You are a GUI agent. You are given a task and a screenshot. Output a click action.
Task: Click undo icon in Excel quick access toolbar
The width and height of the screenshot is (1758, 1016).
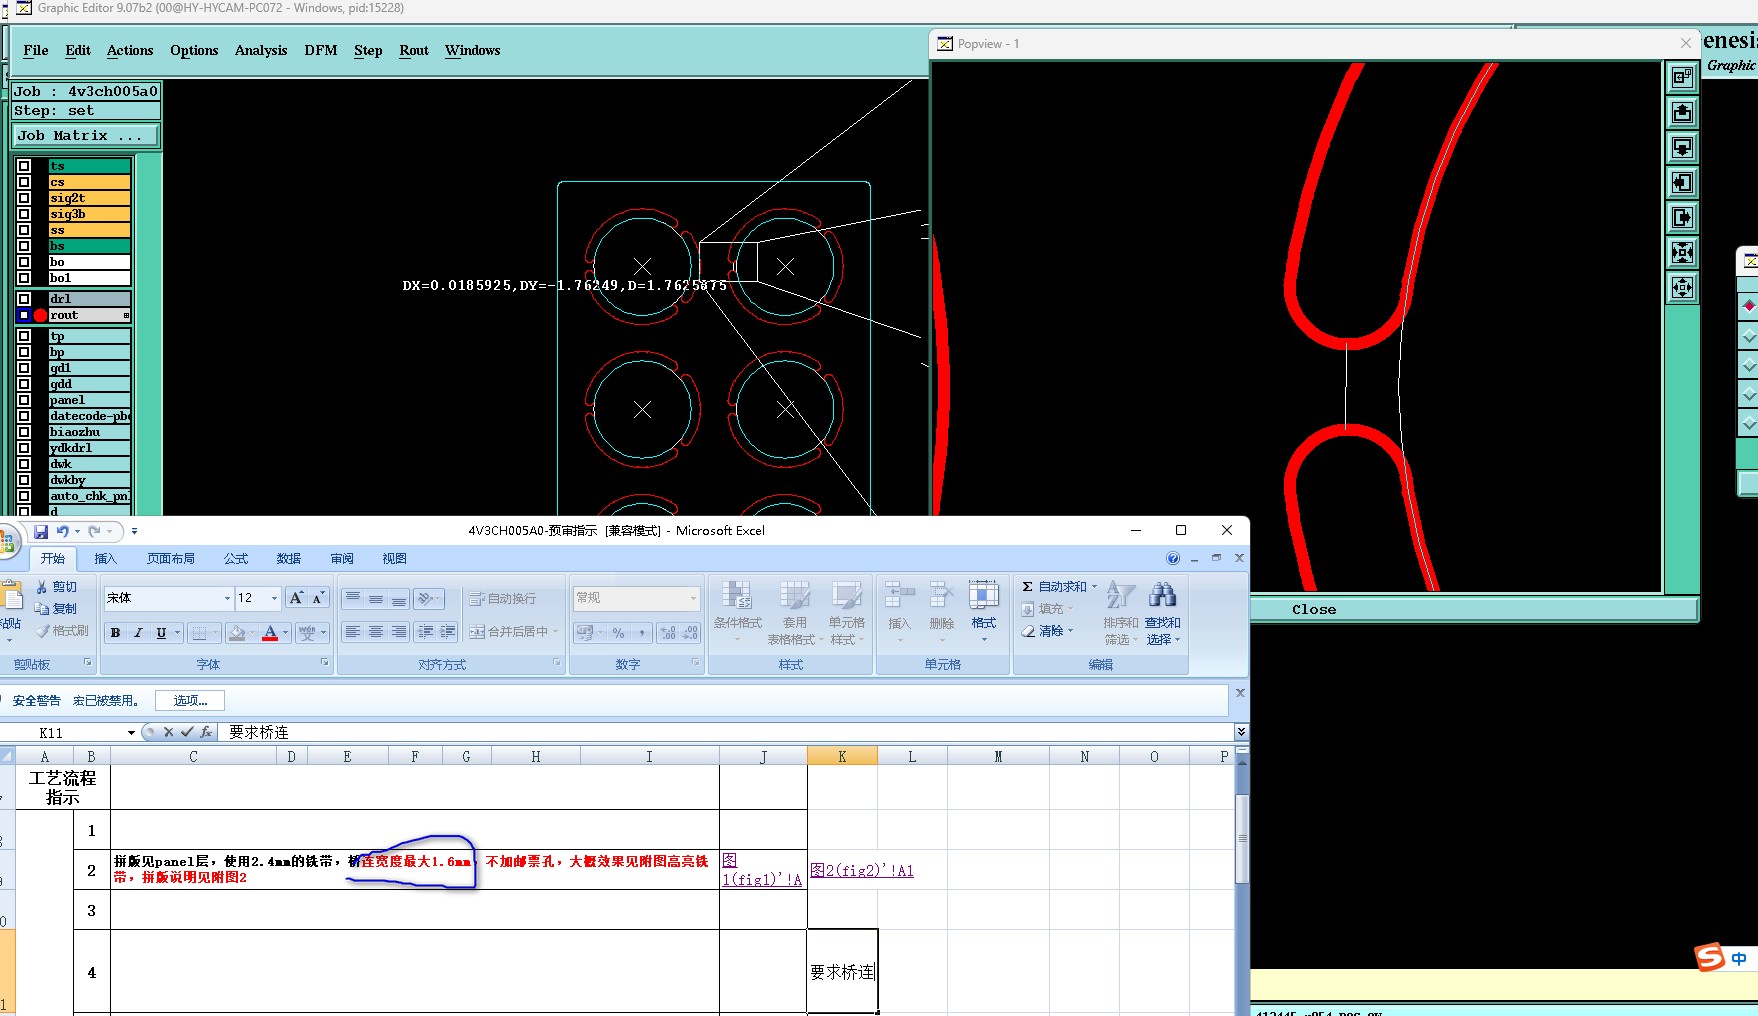63,532
